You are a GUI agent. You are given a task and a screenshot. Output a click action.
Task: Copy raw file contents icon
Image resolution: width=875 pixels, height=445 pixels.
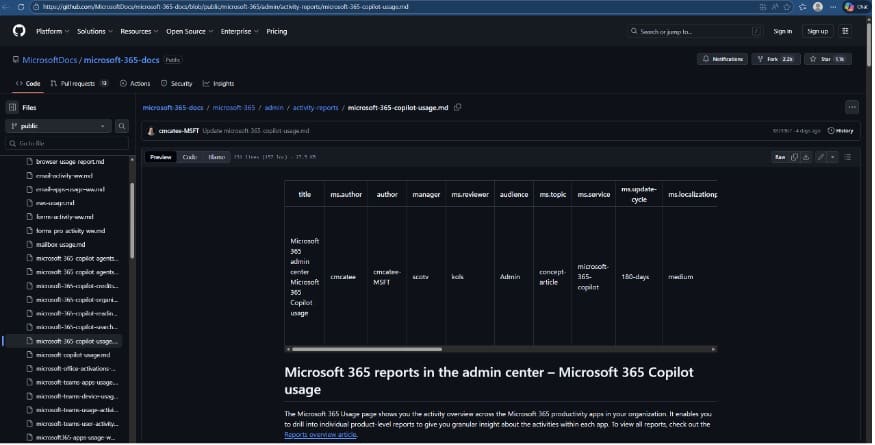pyautogui.click(x=794, y=157)
